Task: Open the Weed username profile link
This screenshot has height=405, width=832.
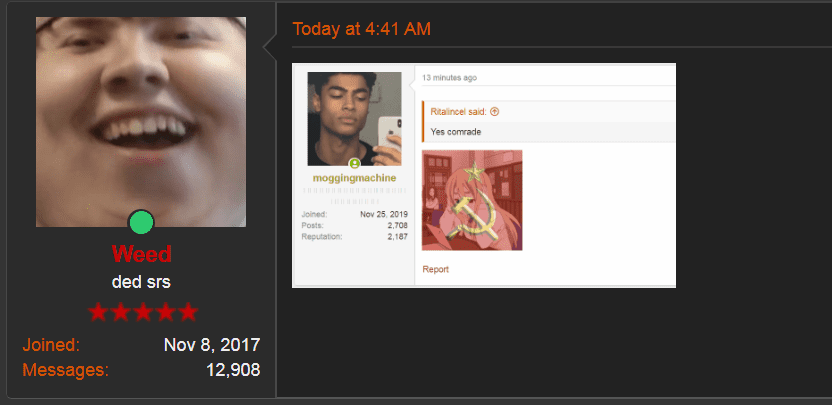Action: pos(142,254)
